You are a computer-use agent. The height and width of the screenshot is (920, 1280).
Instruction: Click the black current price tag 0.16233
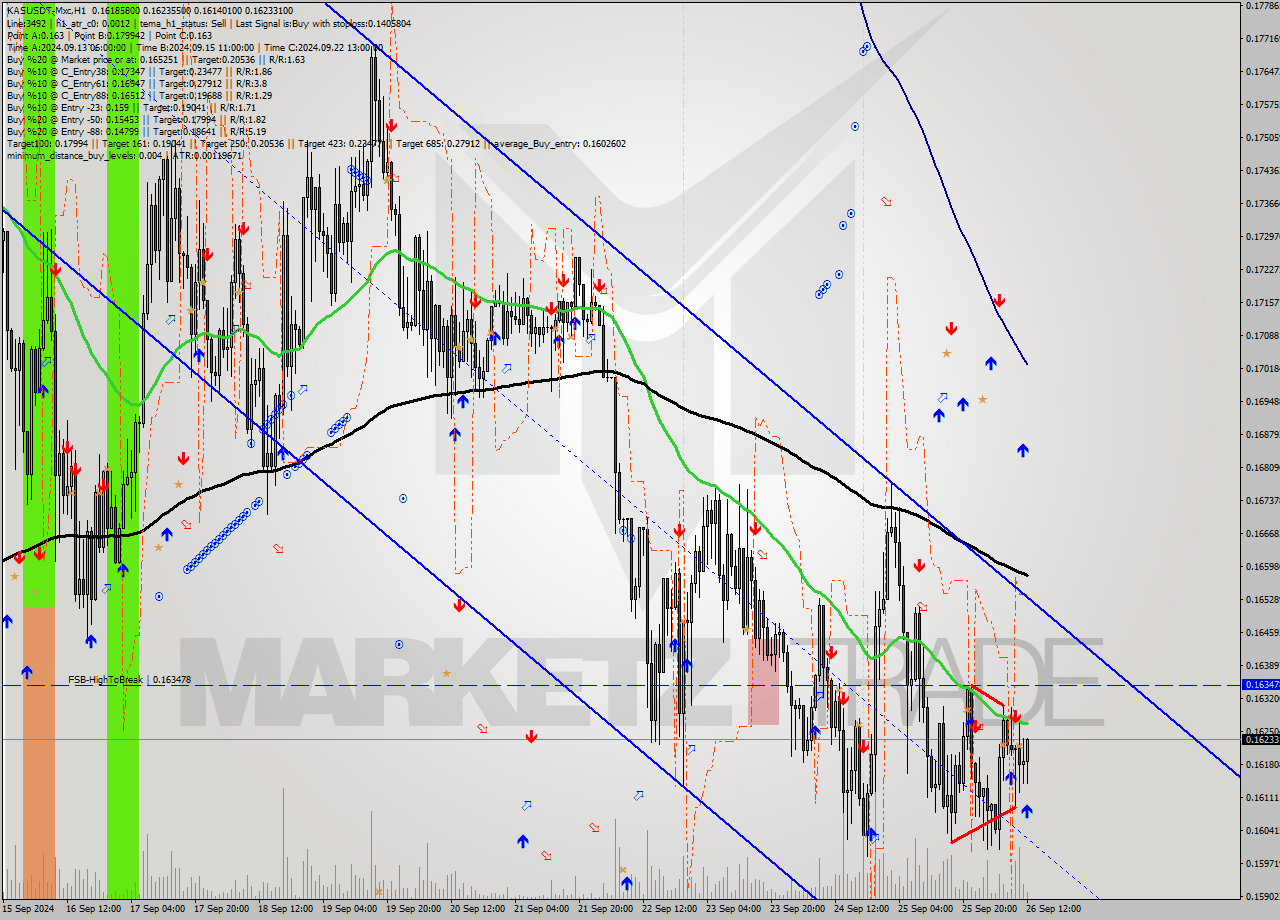click(x=1259, y=739)
